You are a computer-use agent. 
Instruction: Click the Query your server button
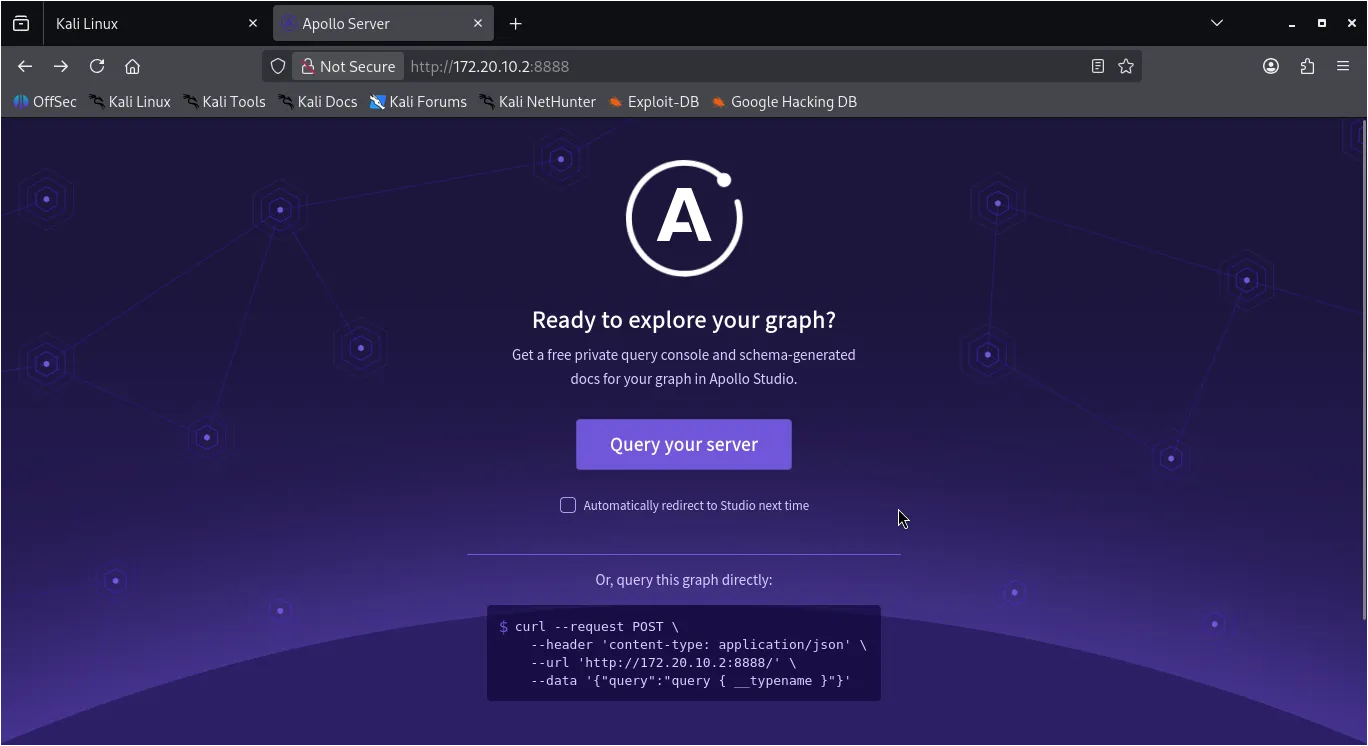[684, 444]
